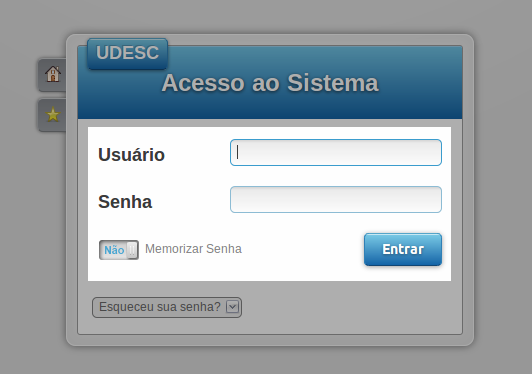
Task: Click the Senha field label
Action: [125, 202]
